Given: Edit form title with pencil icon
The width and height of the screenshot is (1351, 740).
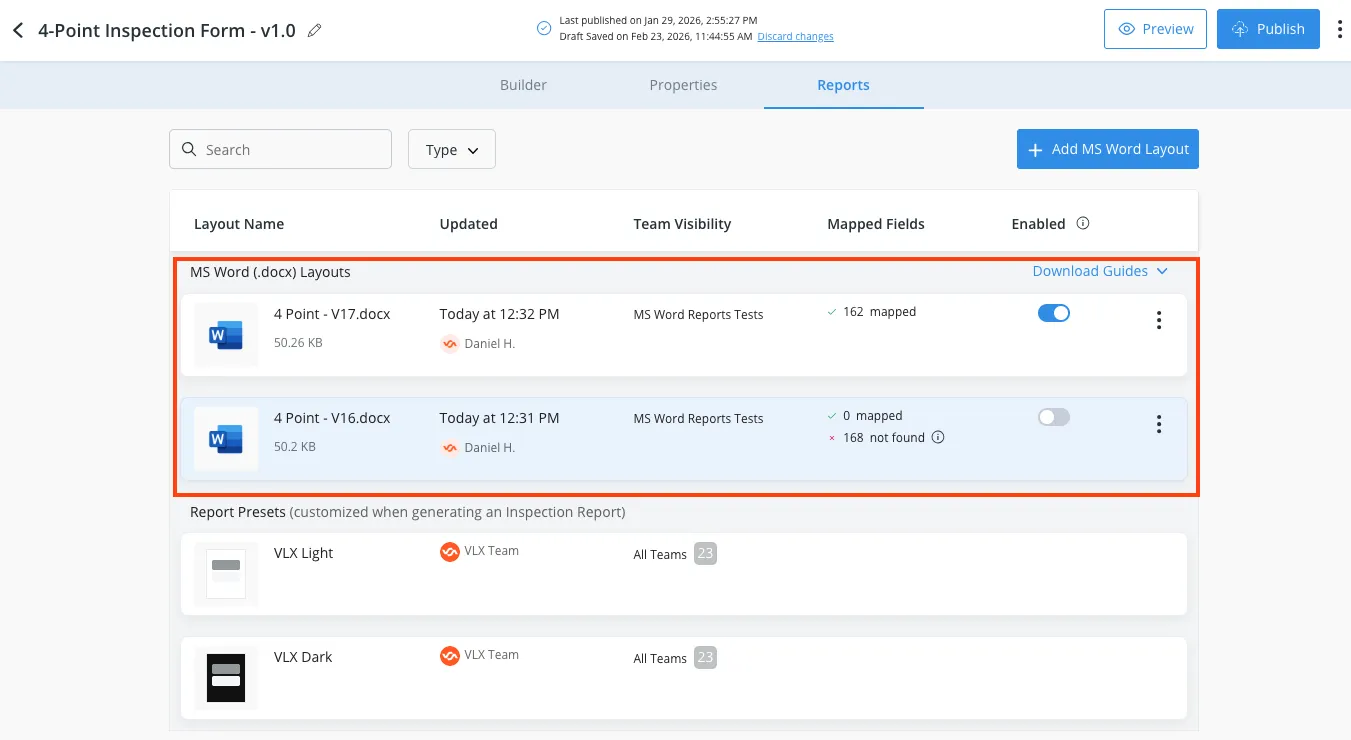Looking at the screenshot, I should pos(315,31).
